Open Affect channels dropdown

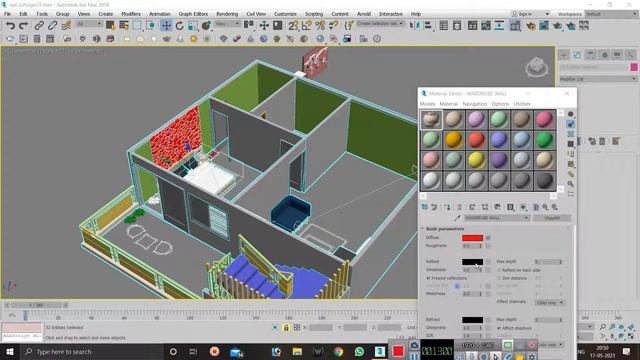pos(550,302)
